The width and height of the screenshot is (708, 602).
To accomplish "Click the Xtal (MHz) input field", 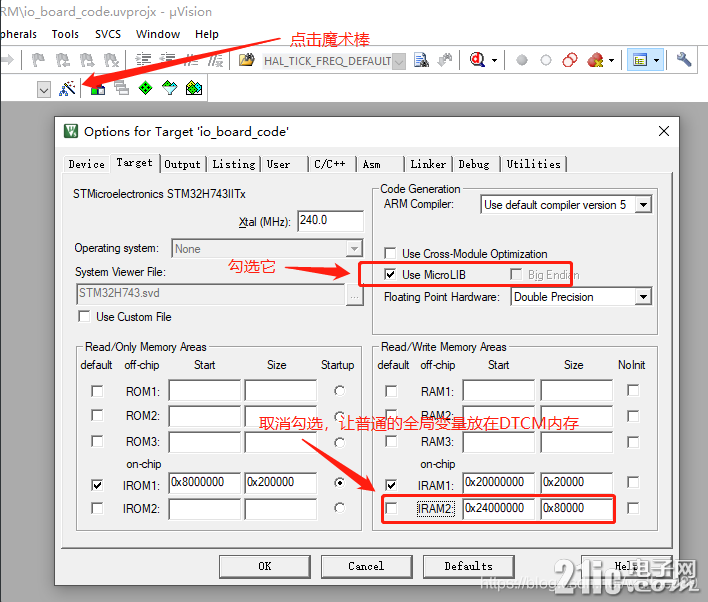I will tap(330, 221).
